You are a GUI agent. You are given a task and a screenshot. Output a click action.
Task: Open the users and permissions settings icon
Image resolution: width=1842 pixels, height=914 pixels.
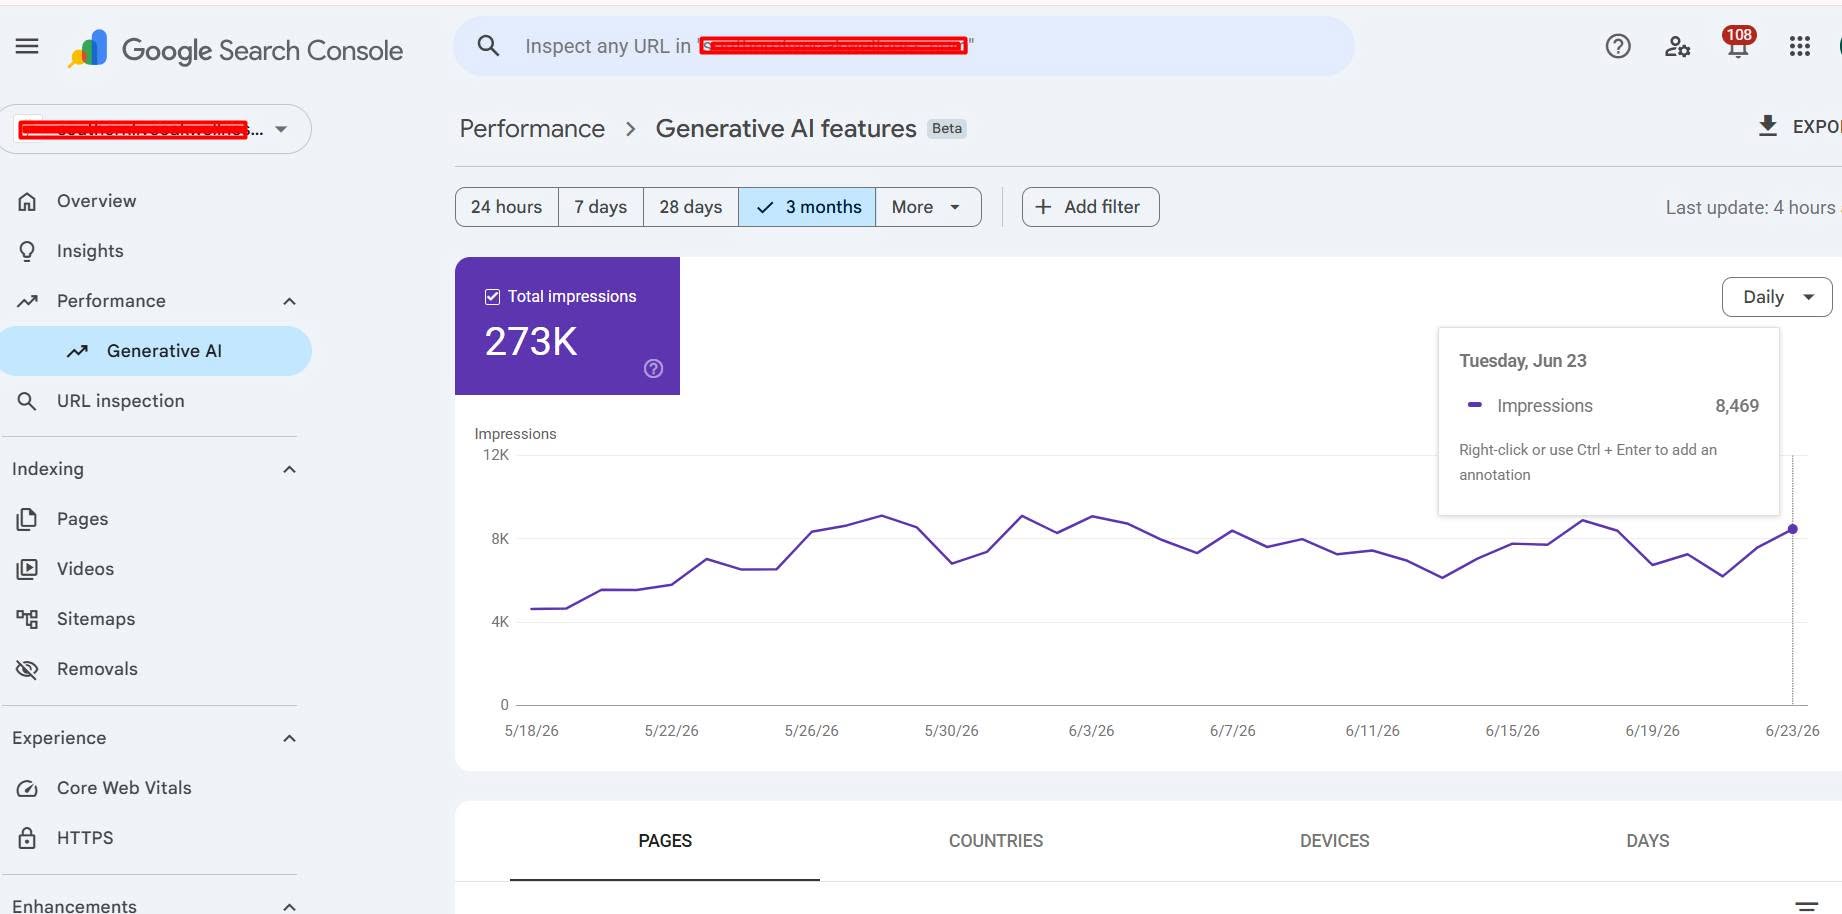pos(1677,46)
